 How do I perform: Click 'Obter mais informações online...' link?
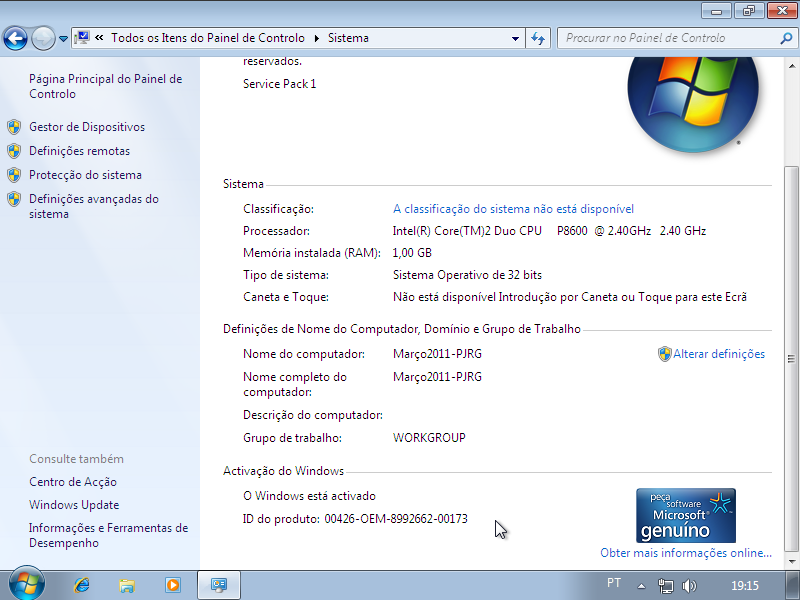(686, 553)
